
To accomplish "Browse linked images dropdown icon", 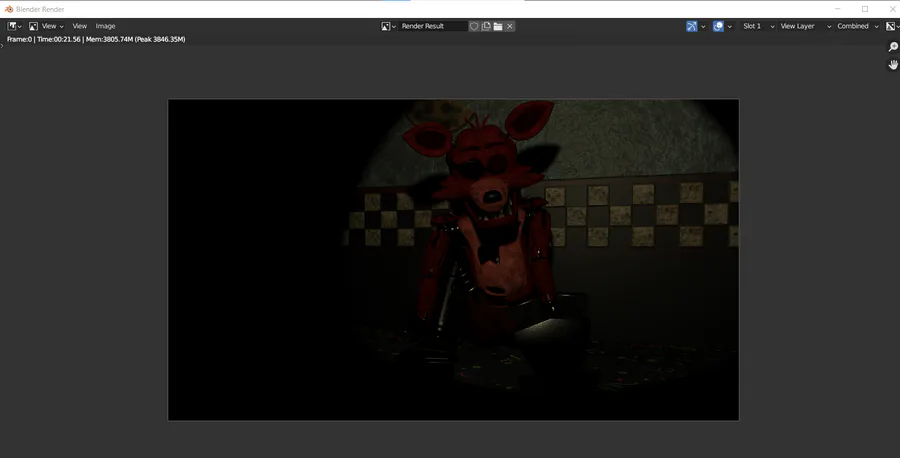I will 389,26.
